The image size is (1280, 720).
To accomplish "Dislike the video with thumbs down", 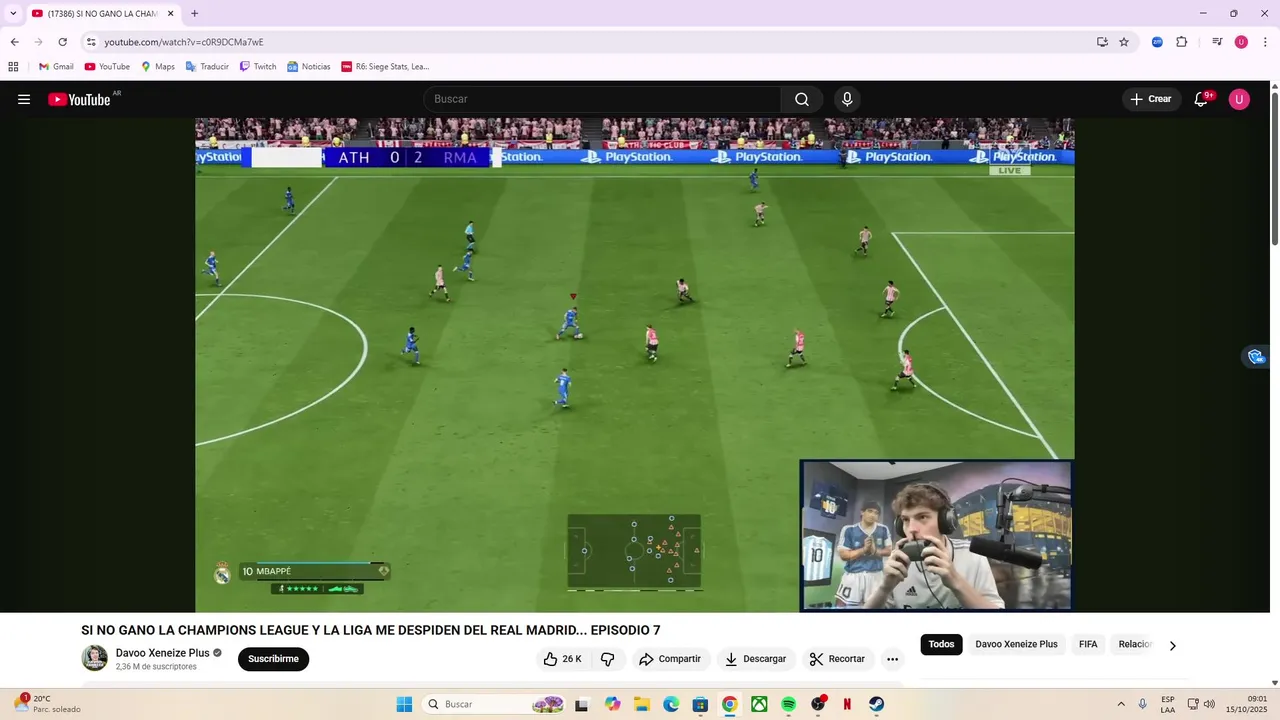I will tap(607, 659).
